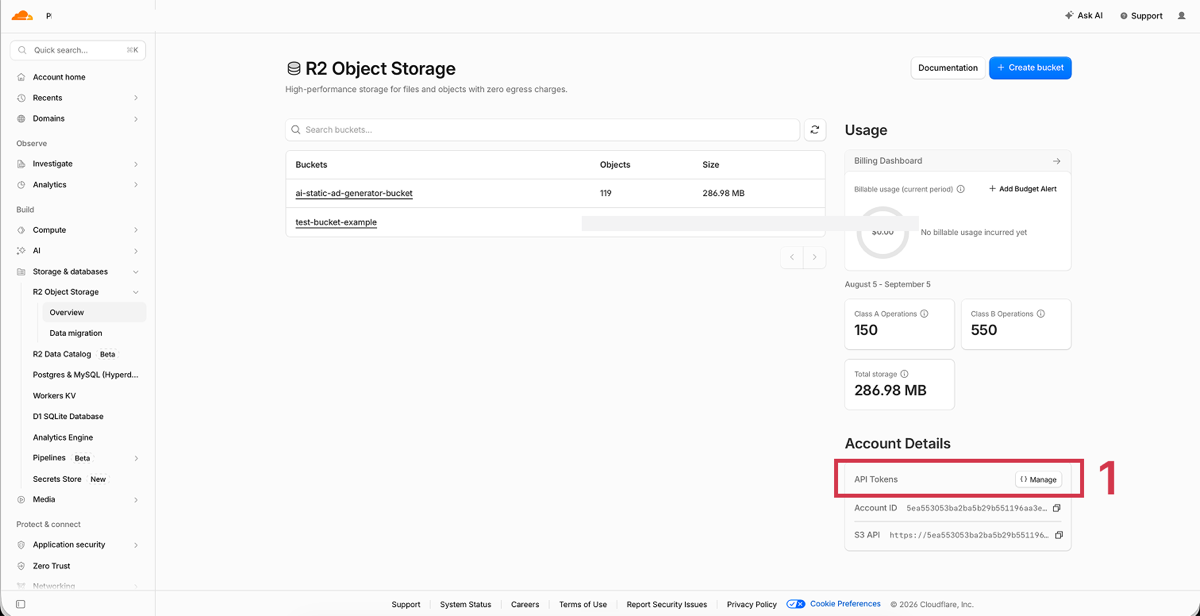The width and height of the screenshot is (1200, 616).
Task: Focus the Search buckets field
Action: point(543,130)
